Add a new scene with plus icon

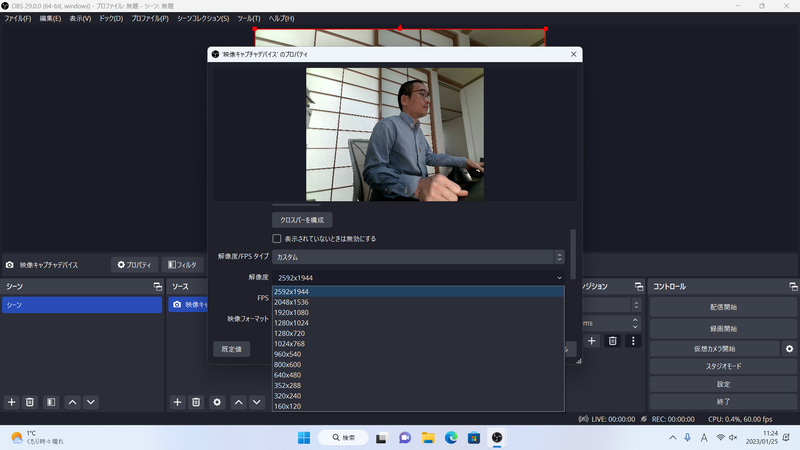[11, 402]
